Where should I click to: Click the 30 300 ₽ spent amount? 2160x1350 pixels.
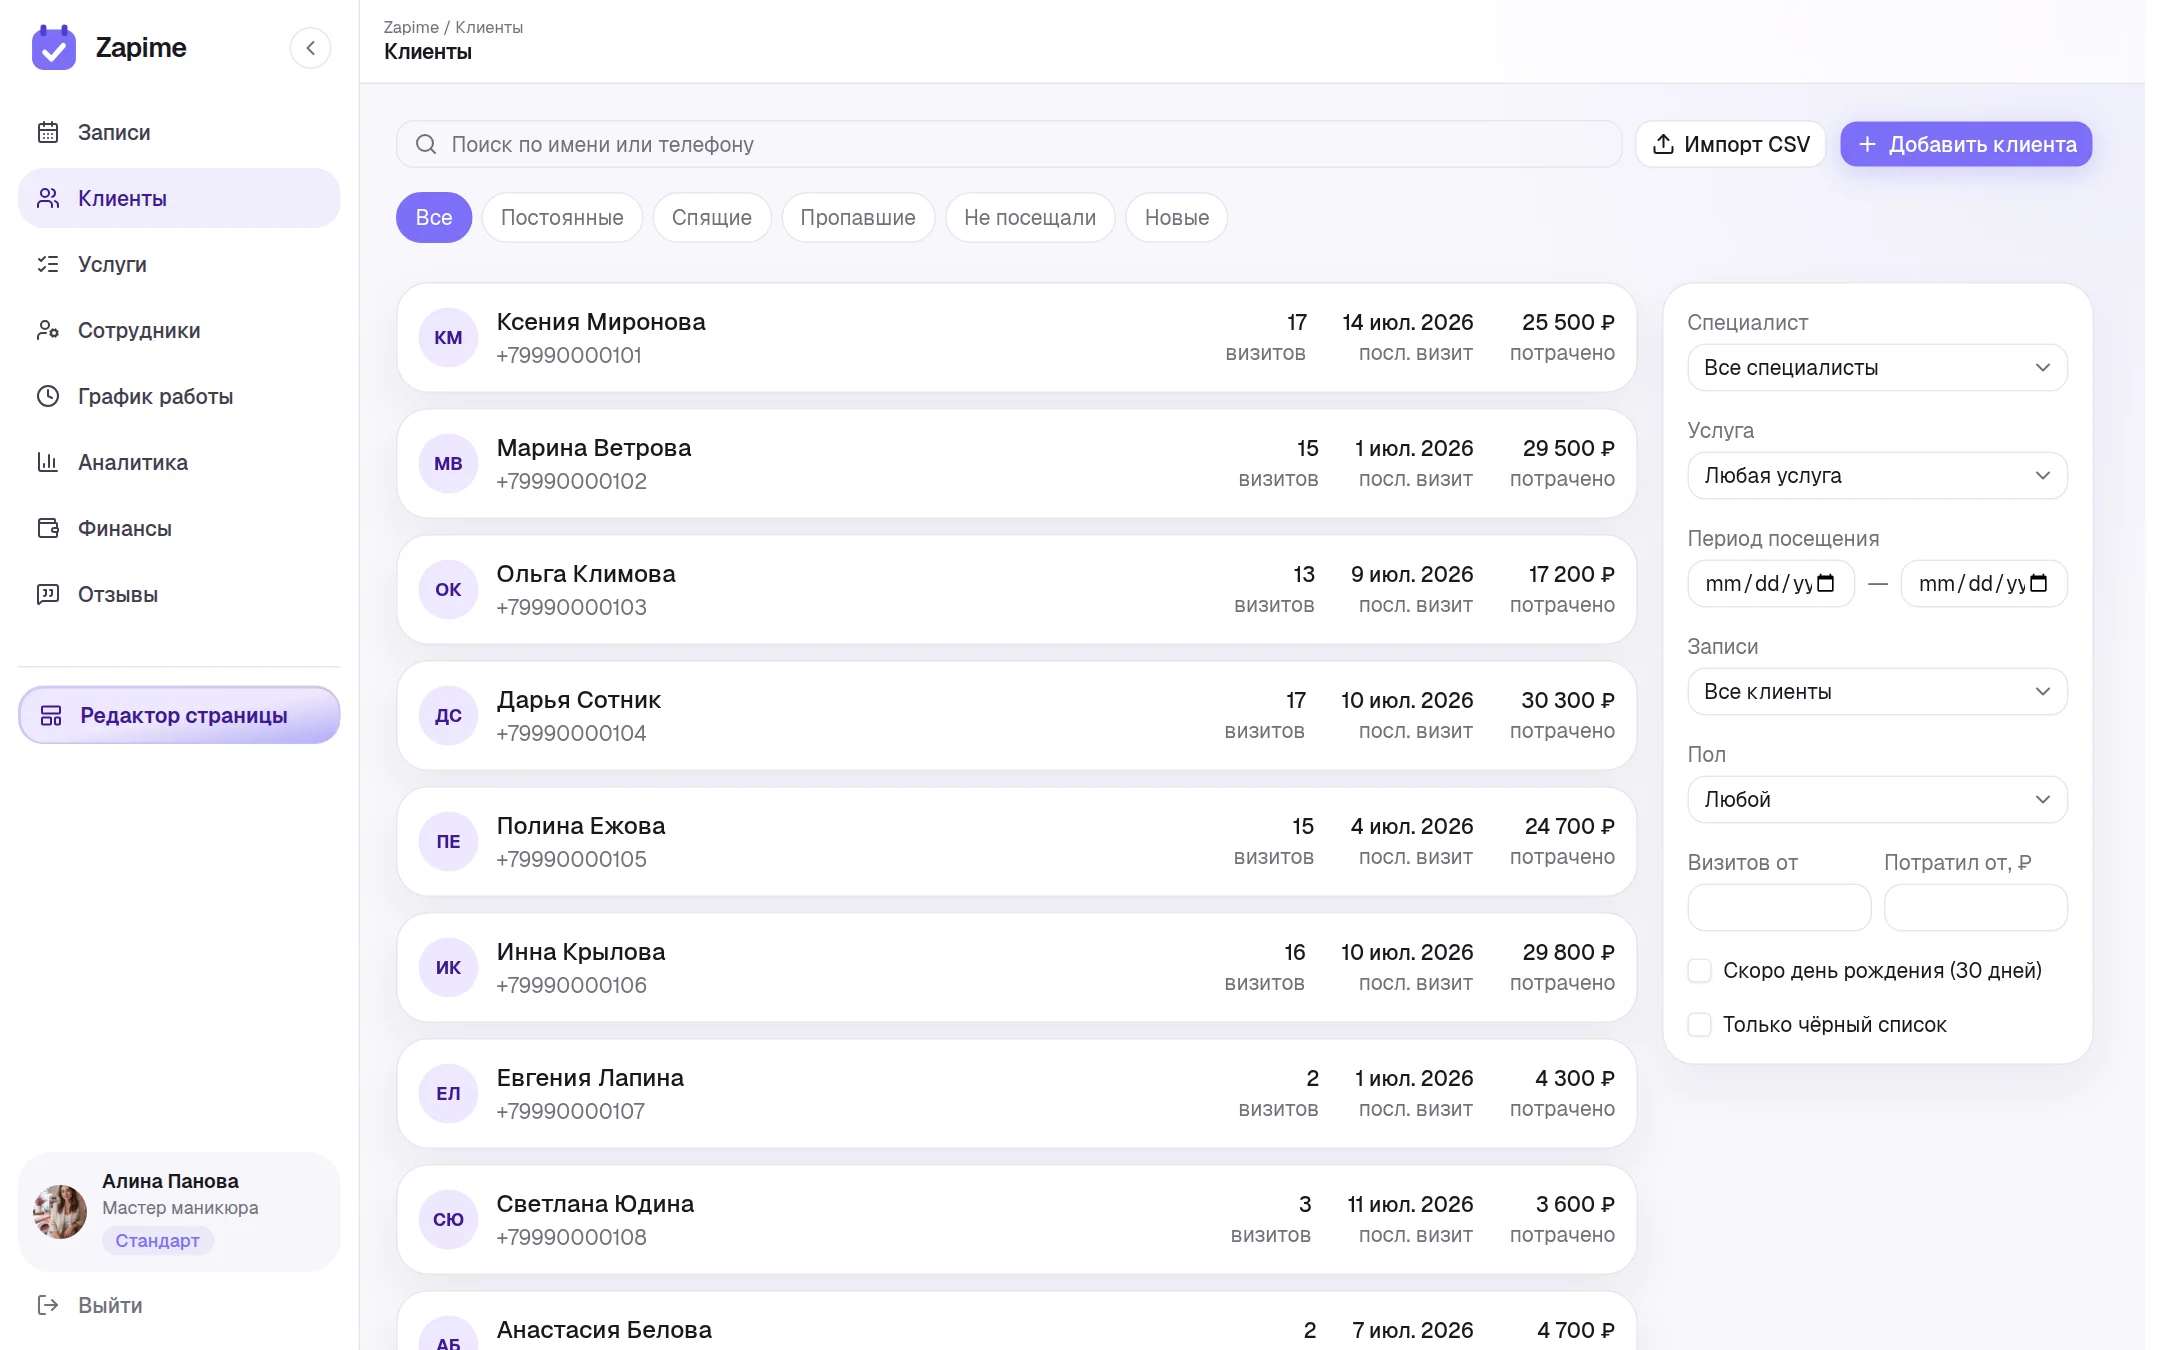coord(1568,700)
